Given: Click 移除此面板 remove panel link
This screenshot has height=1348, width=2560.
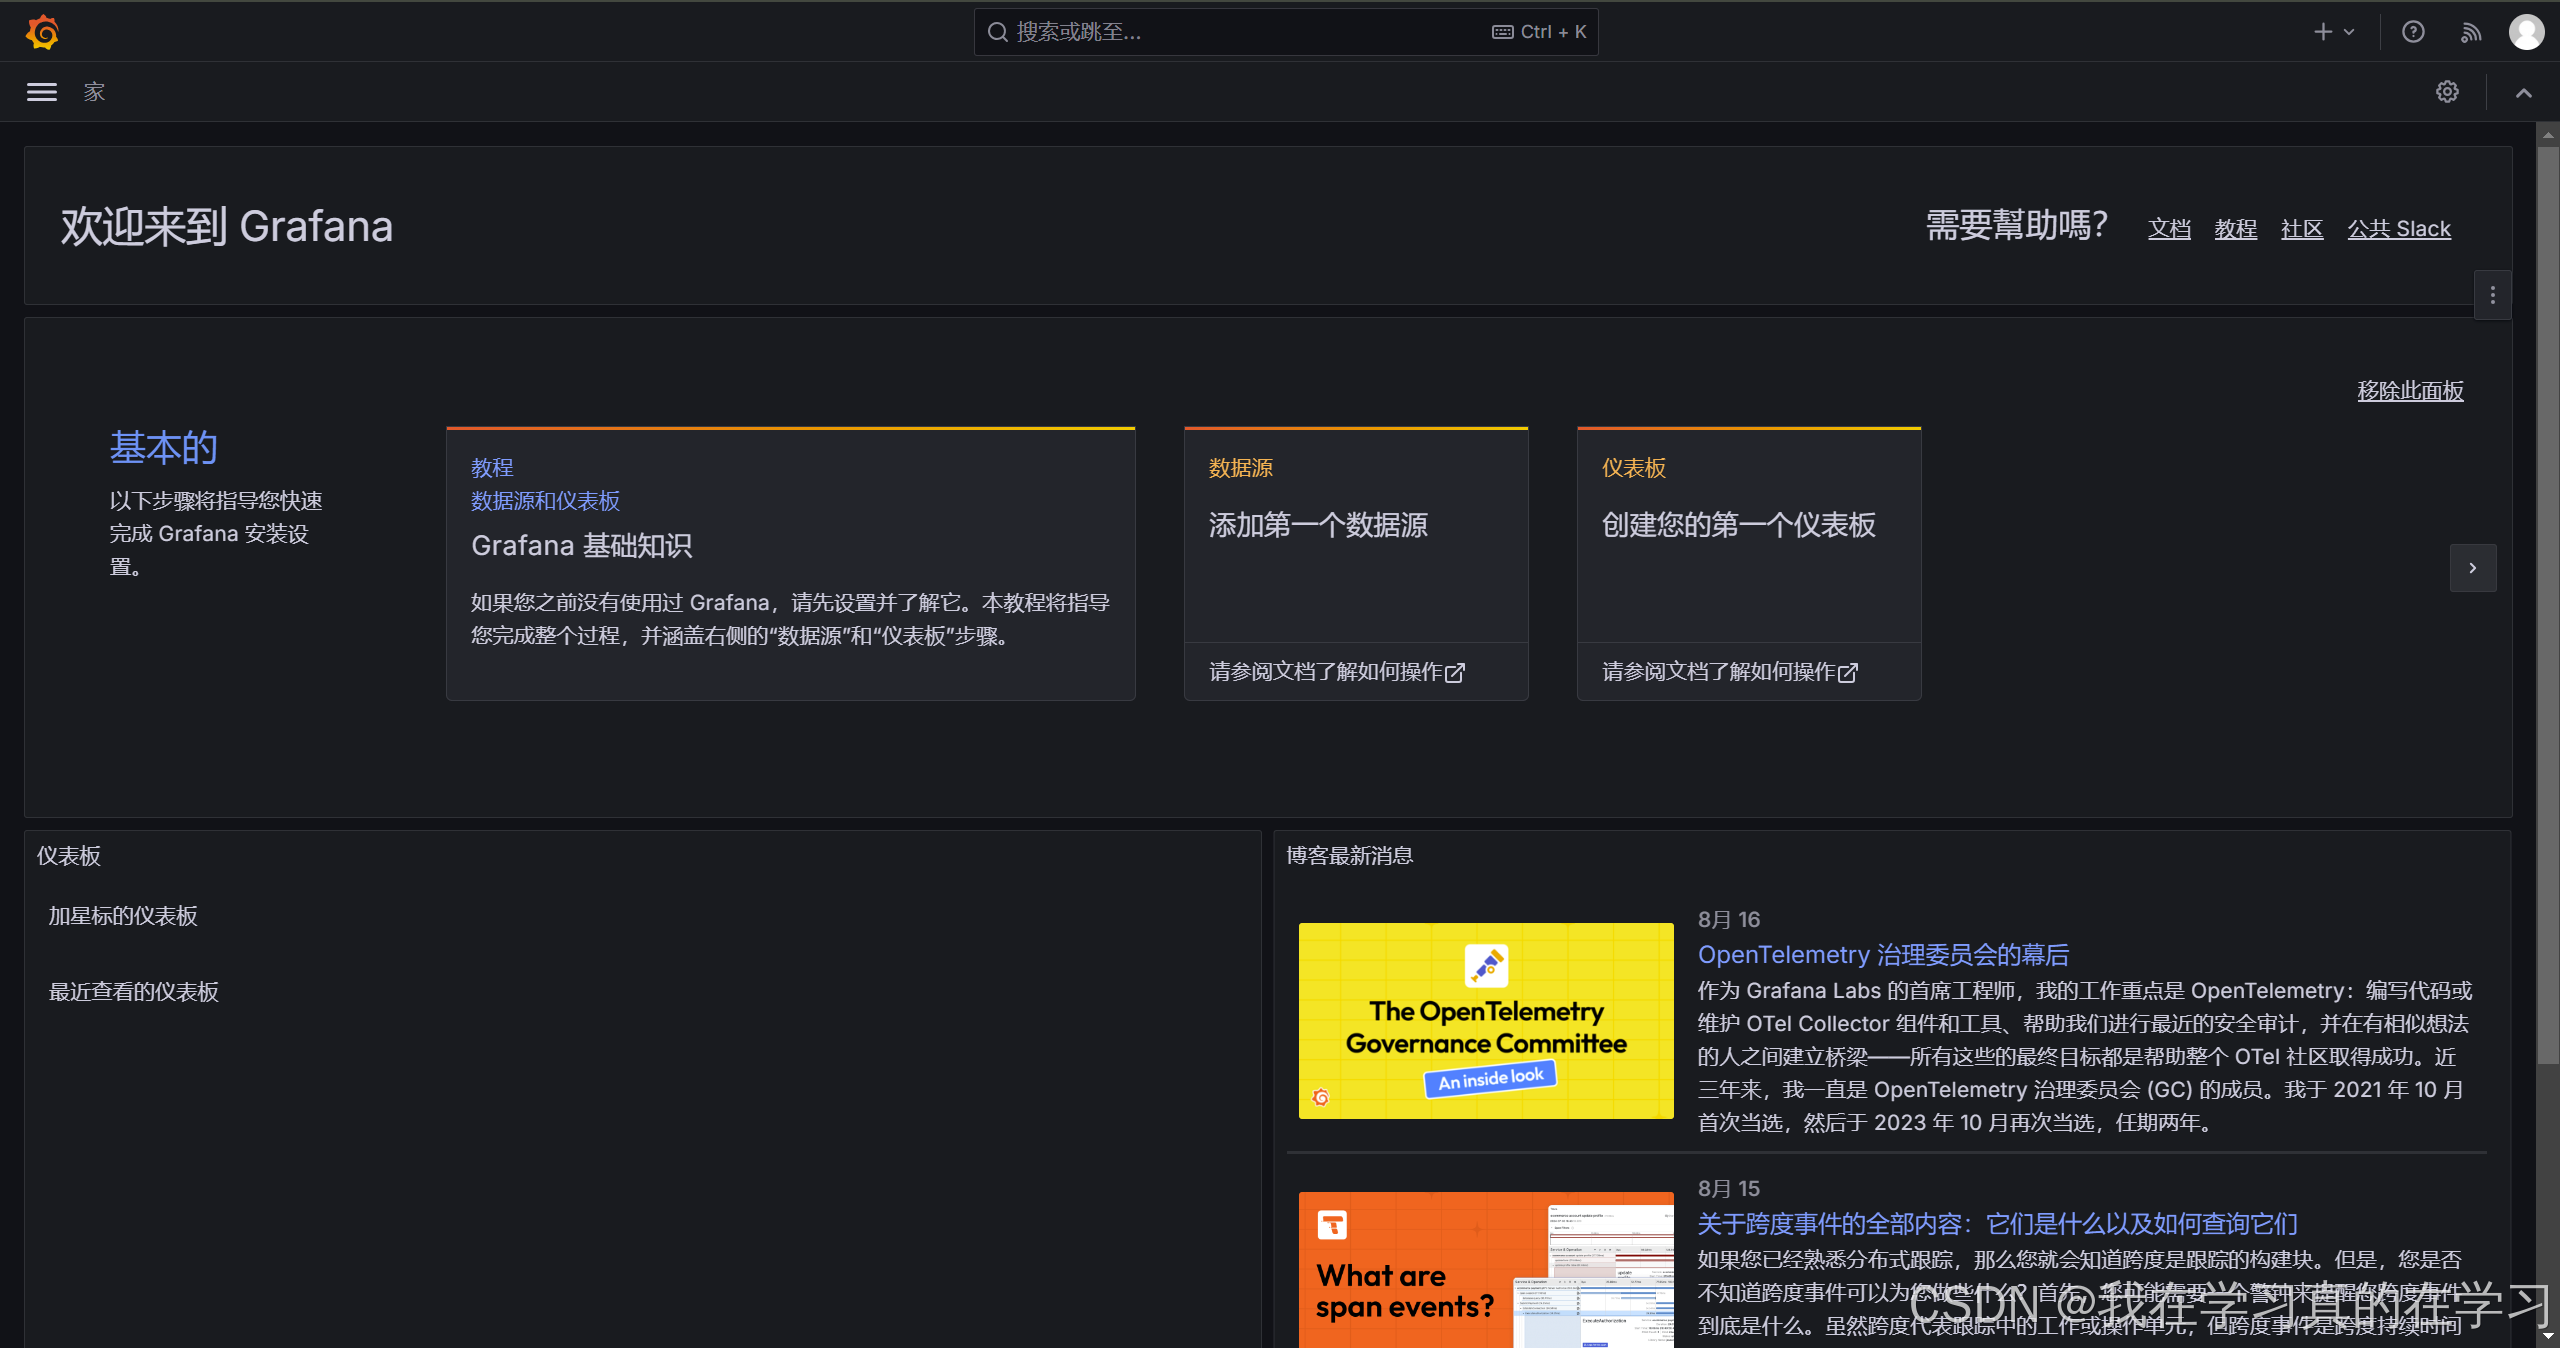Looking at the screenshot, I should [x=2410, y=391].
